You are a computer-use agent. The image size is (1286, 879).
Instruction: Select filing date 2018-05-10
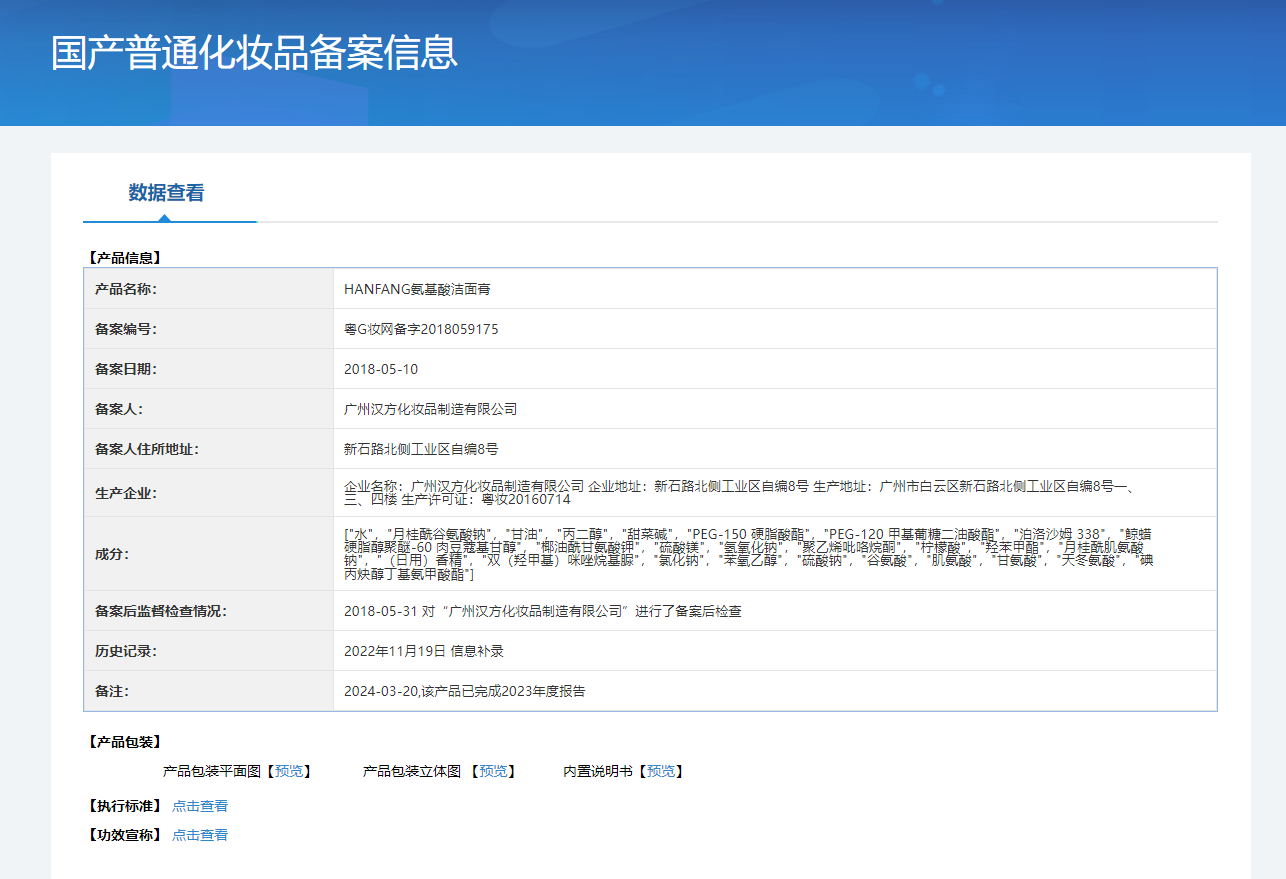point(381,369)
